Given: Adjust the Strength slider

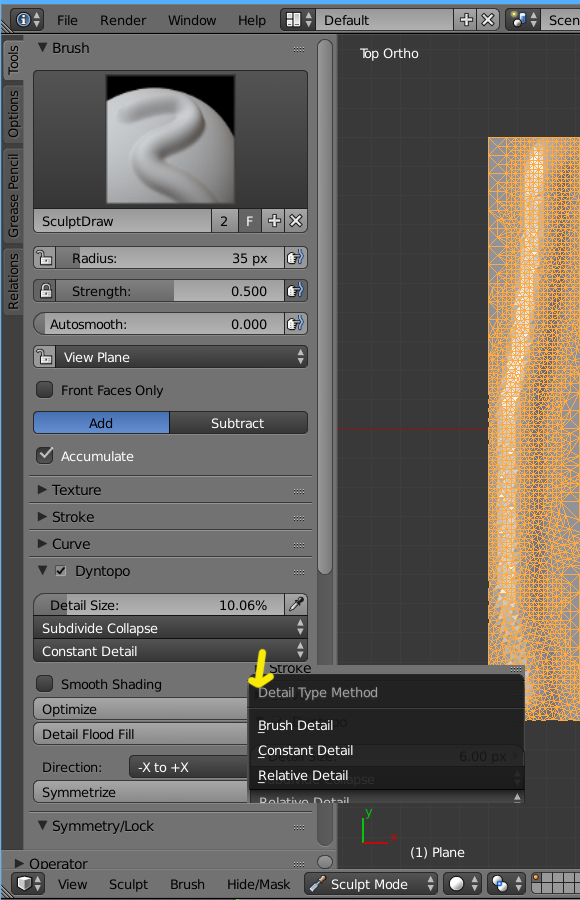Looking at the screenshot, I should [x=170, y=291].
